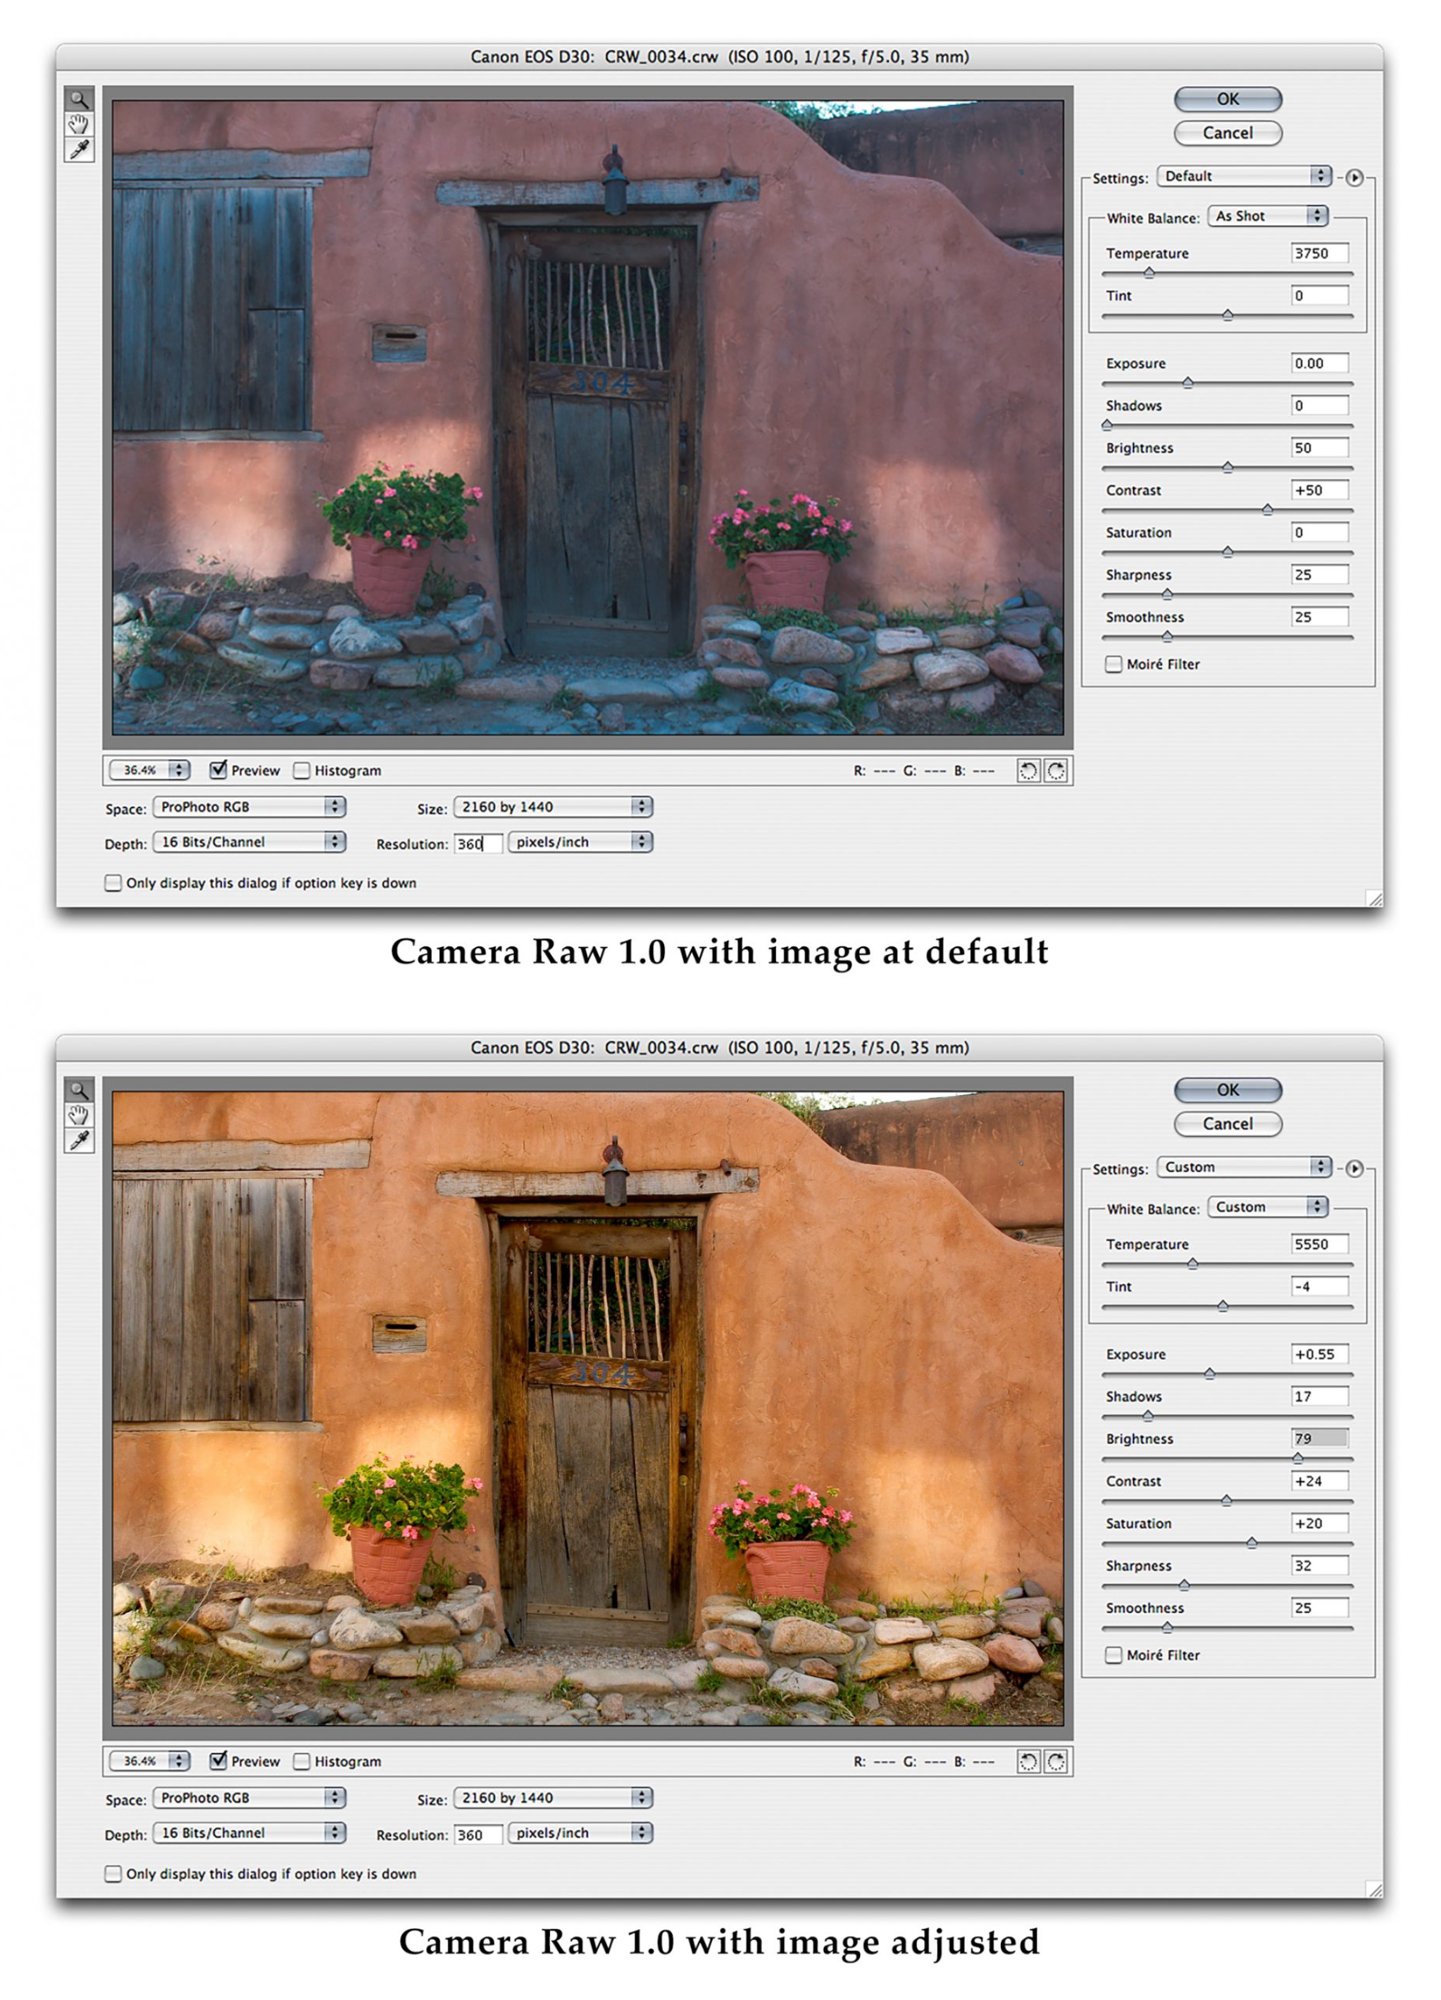
Task: Rotate image clockwise in the adjusted-image dialog
Action: point(1056,1761)
